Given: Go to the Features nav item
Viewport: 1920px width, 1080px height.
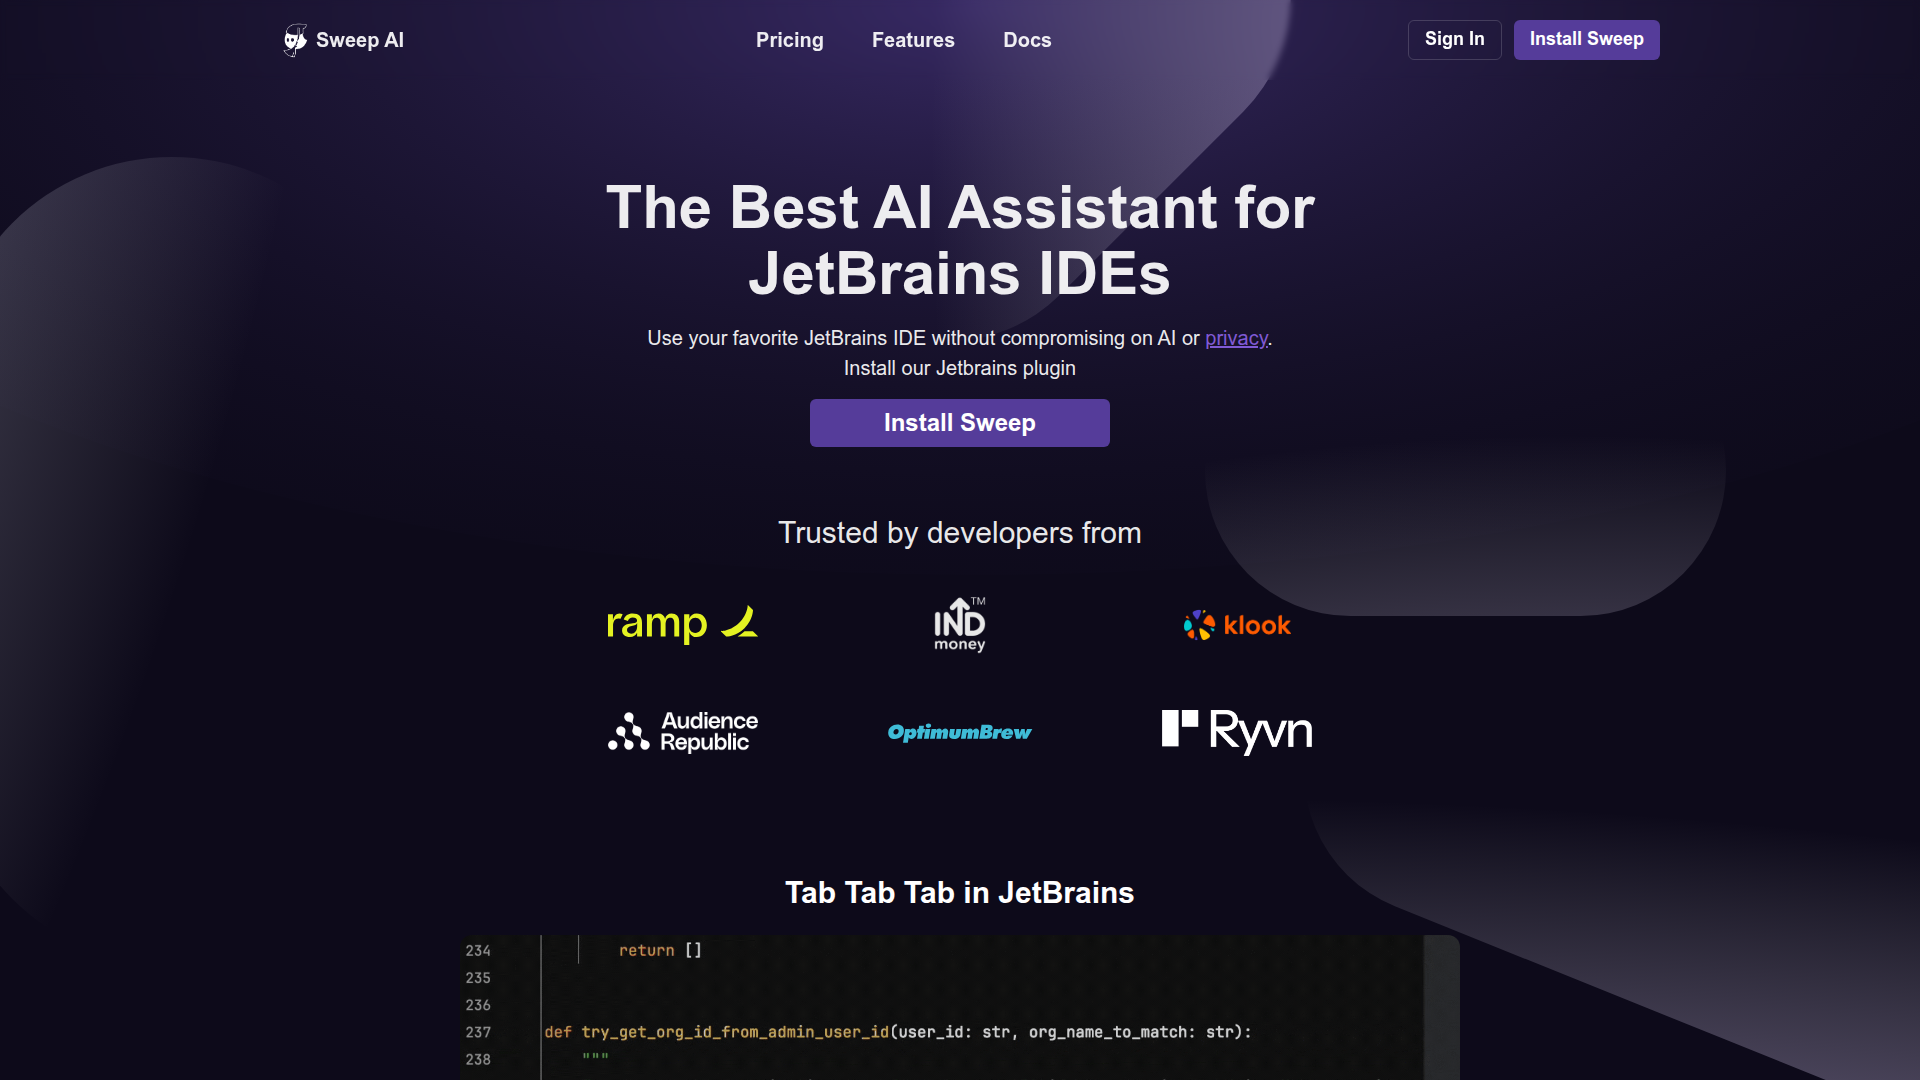Looking at the screenshot, I should [x=912, y=40].
